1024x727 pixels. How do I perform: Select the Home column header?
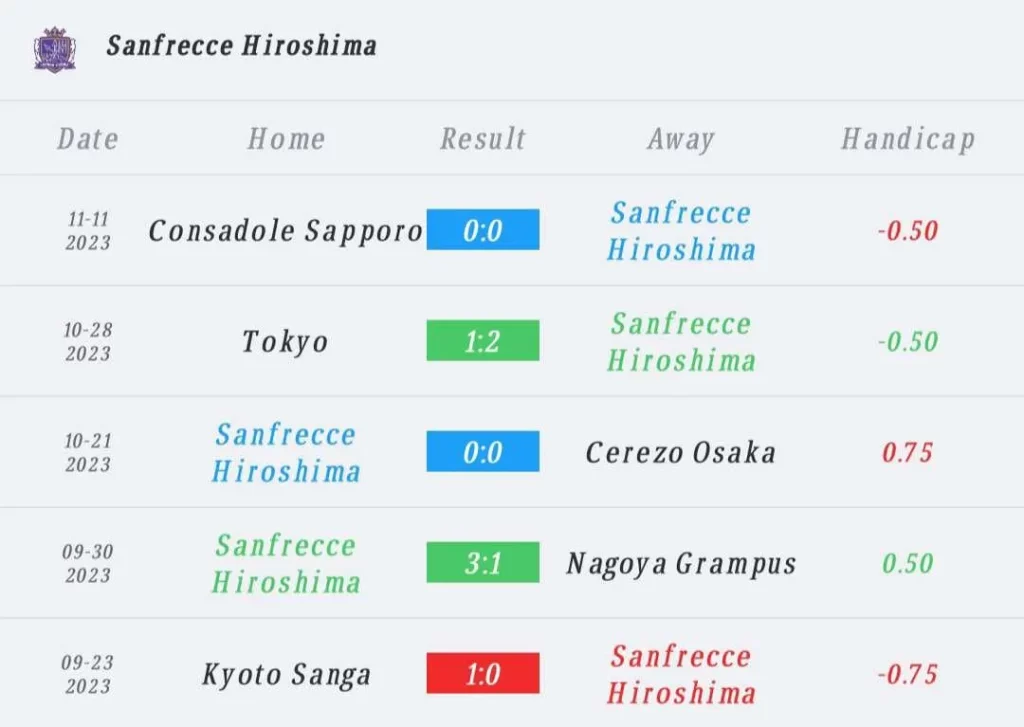click(x=286, y=138)
